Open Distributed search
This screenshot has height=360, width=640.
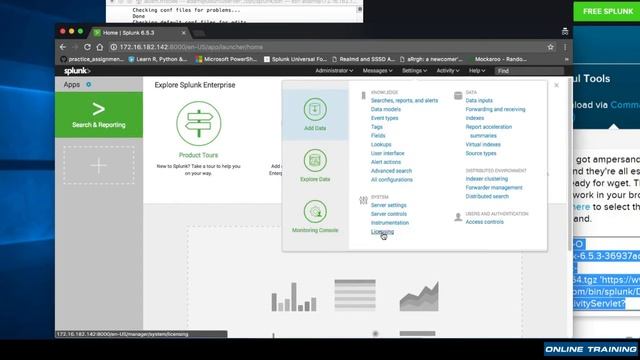tap(487, 196)
